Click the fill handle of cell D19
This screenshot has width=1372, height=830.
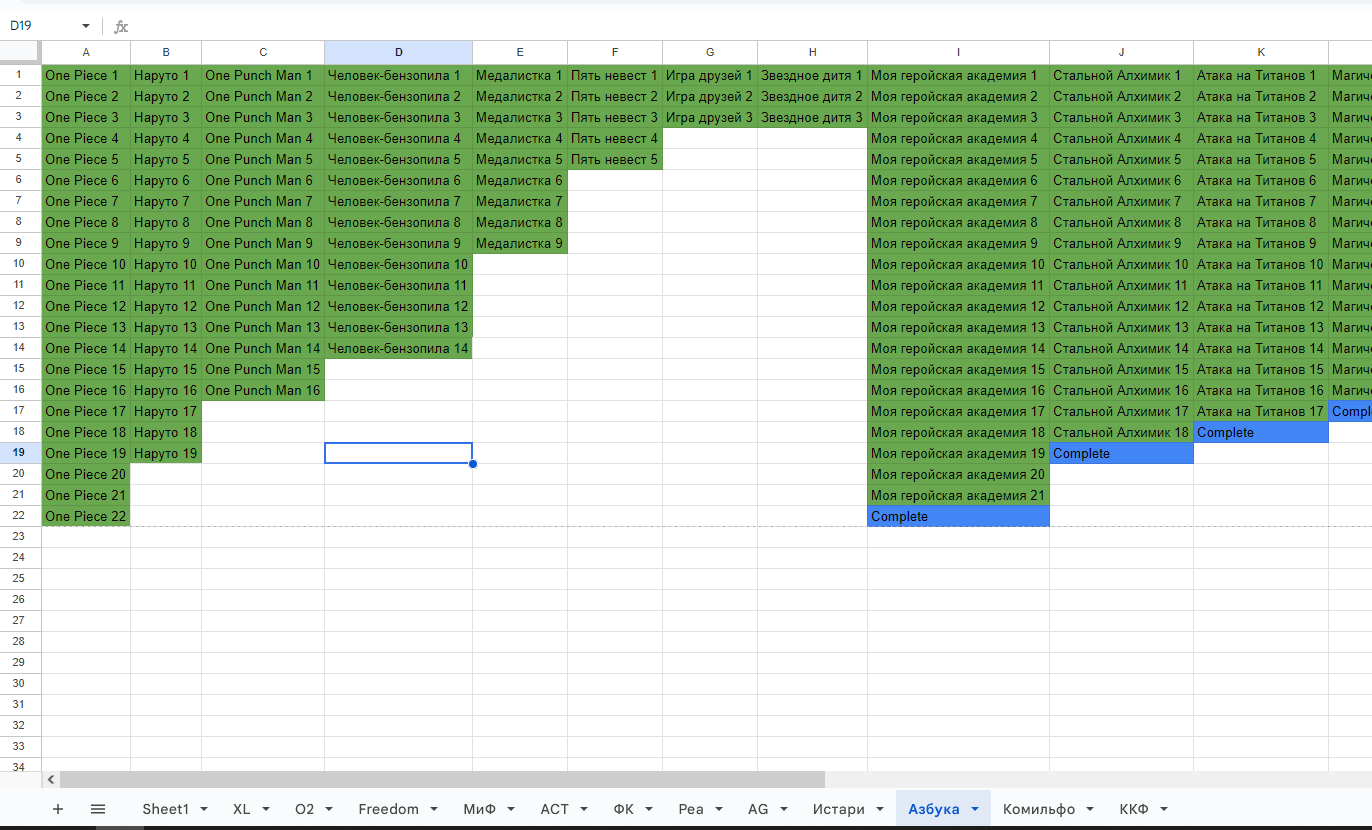point(472,463)
